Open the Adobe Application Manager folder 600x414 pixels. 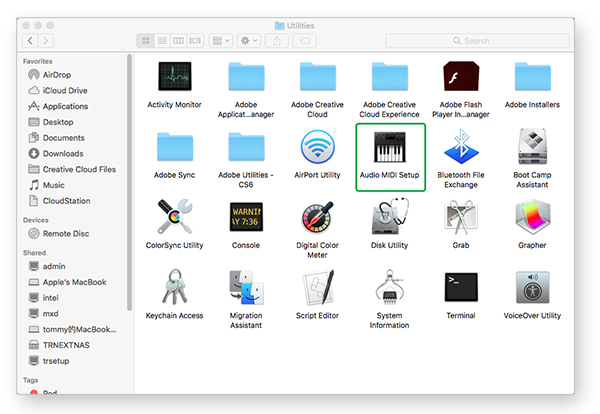(x=246, y=77)
